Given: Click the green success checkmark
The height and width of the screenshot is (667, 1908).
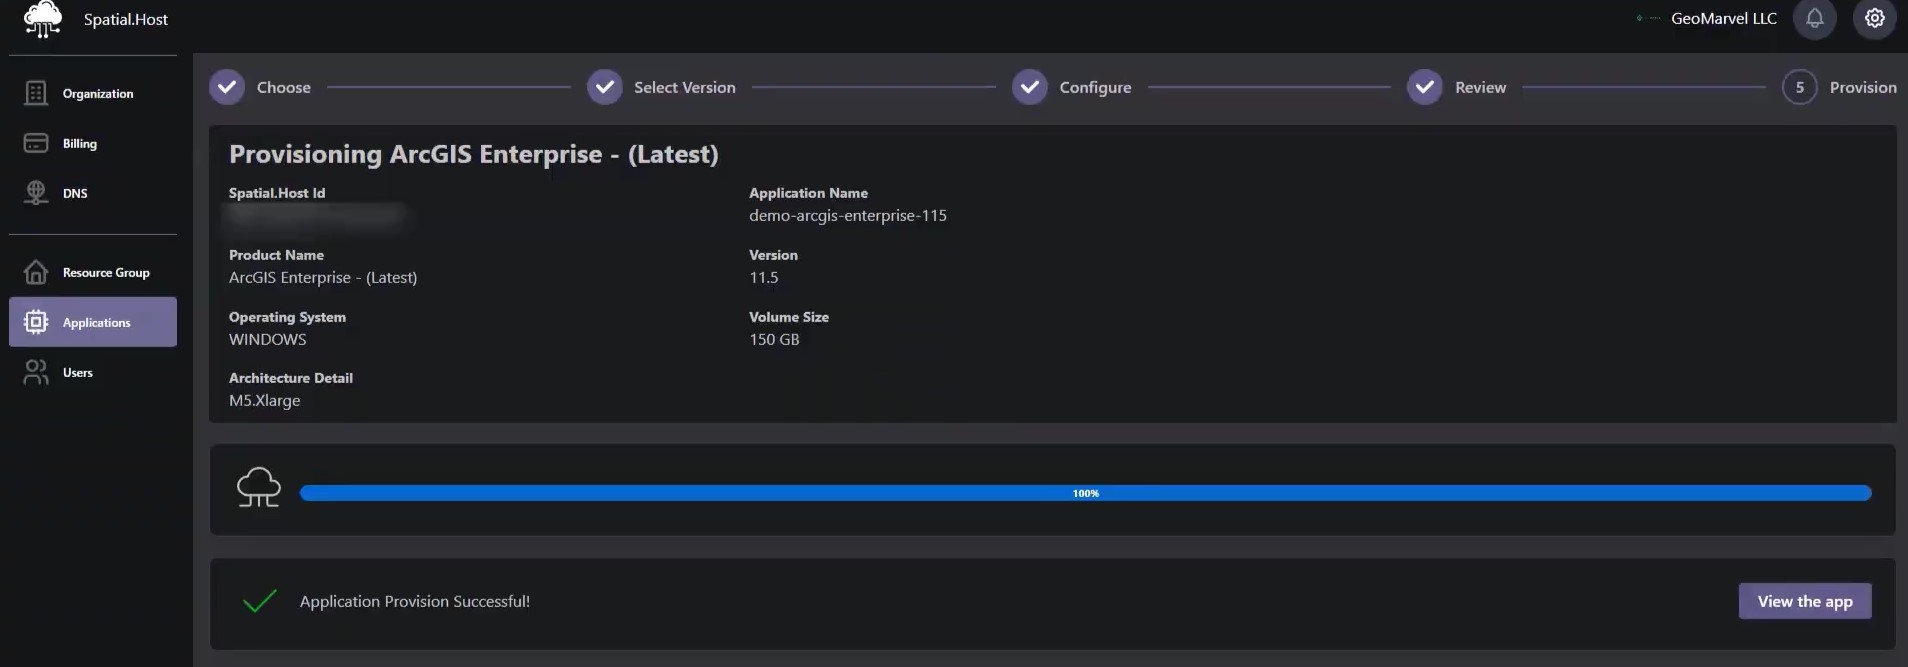Looking at the screenshot, I should (259, 601).
